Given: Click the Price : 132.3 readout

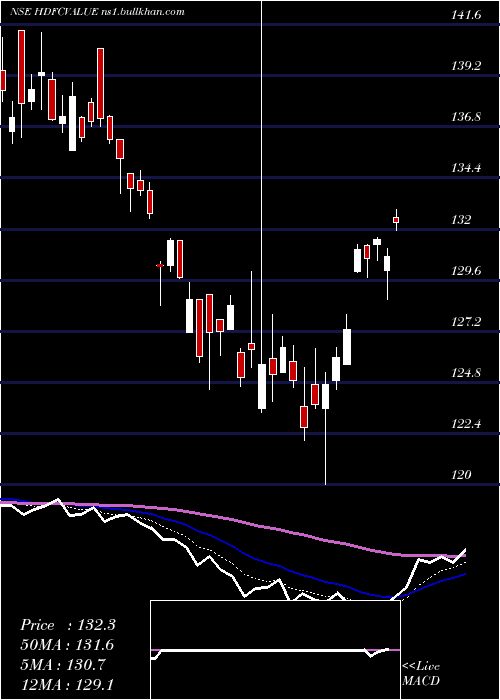Looking at the screenshot, I should 68,625.
